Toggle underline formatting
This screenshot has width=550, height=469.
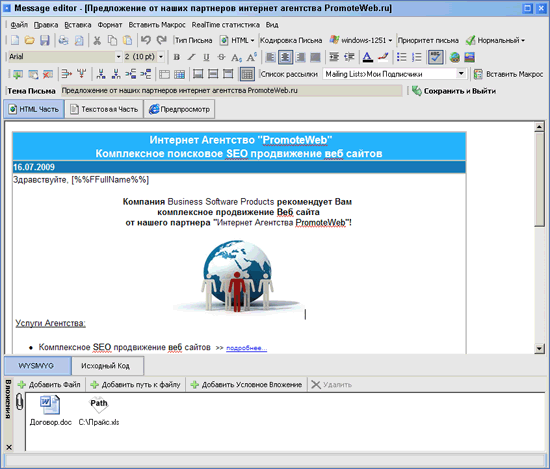[x=206, y=57]
